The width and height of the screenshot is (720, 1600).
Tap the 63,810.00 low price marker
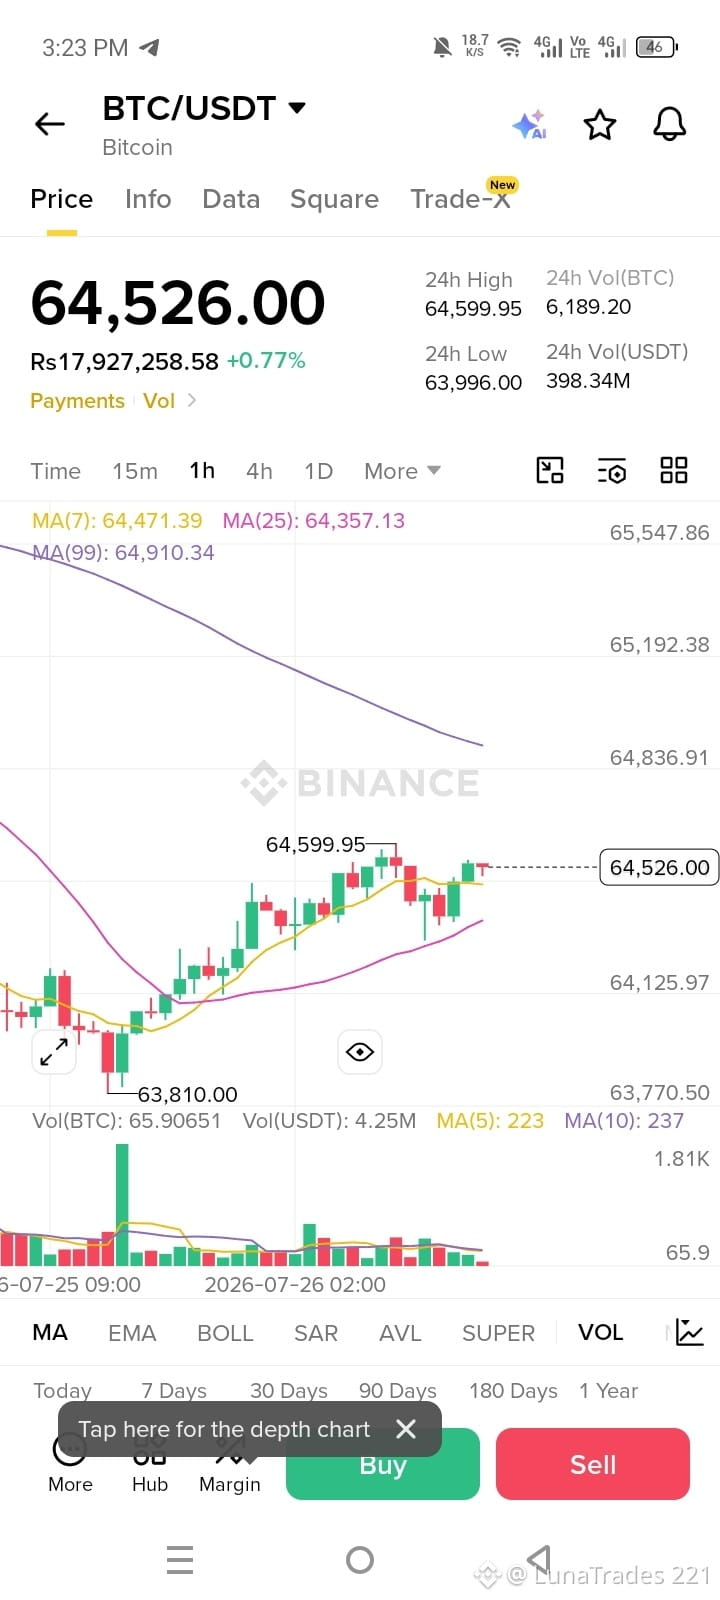pos(187,1094)
